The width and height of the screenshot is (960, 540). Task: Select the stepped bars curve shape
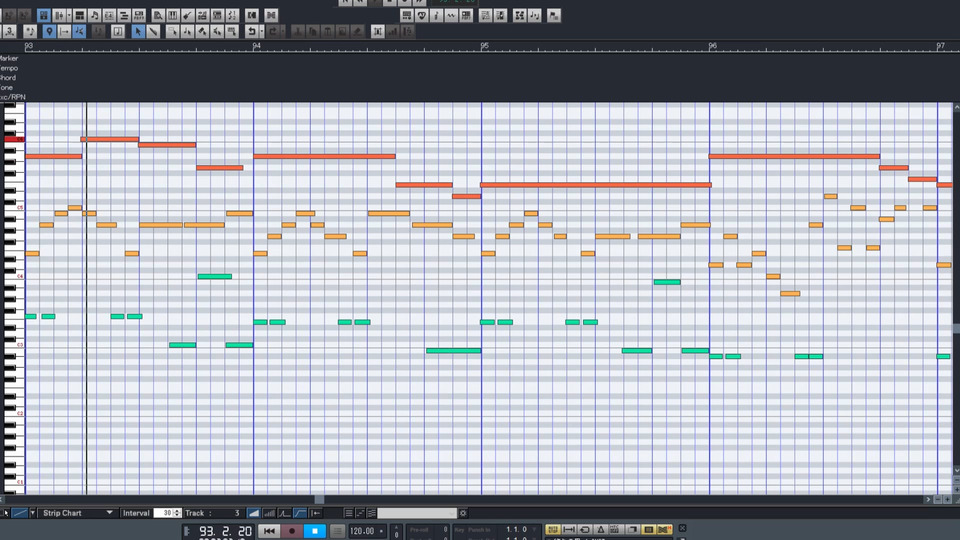click(269, 513)
